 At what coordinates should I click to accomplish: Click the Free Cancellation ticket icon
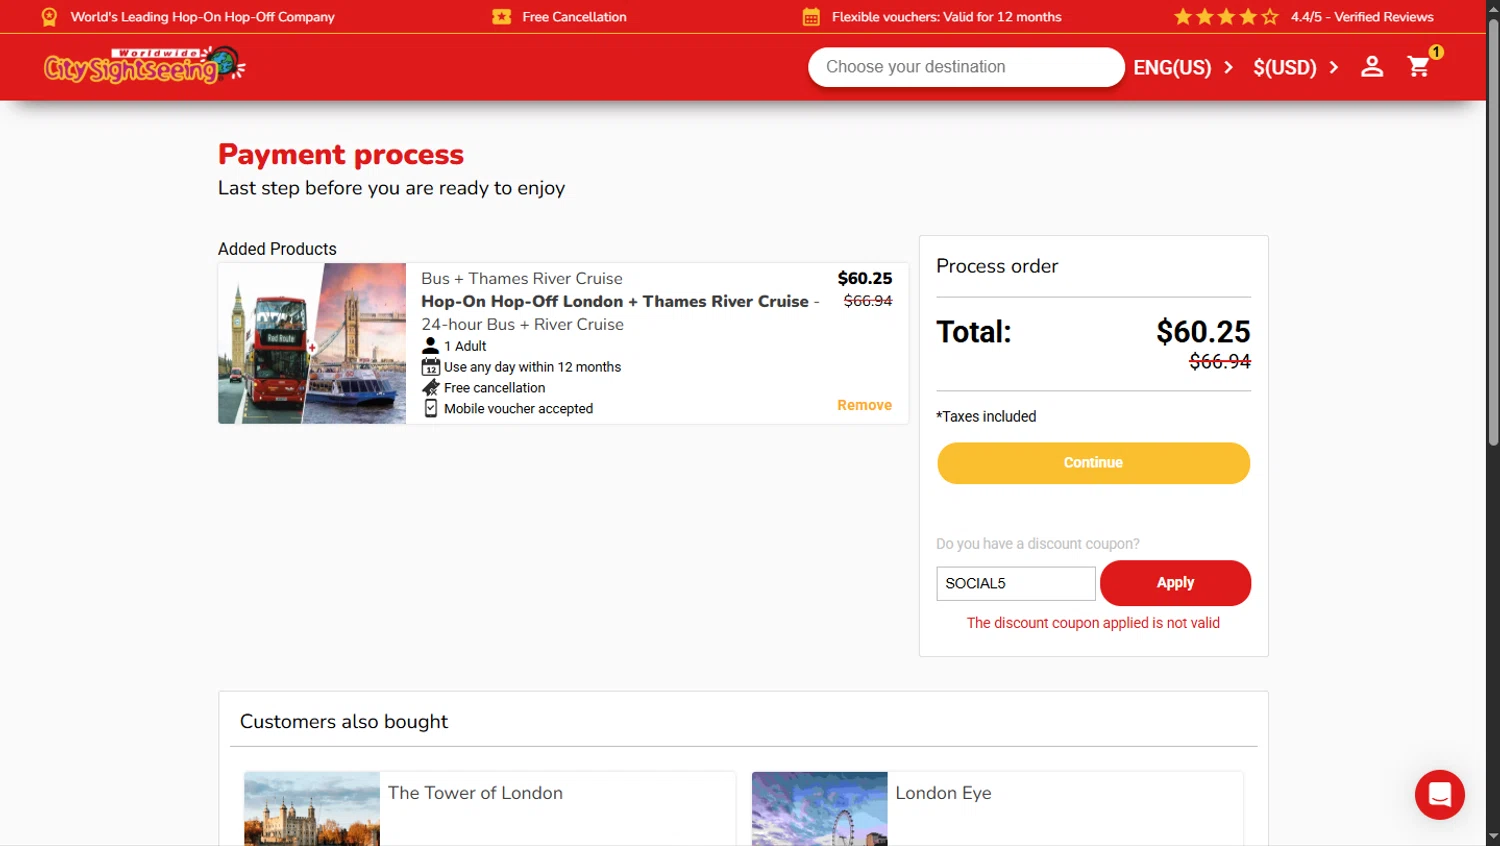(502, 17)
